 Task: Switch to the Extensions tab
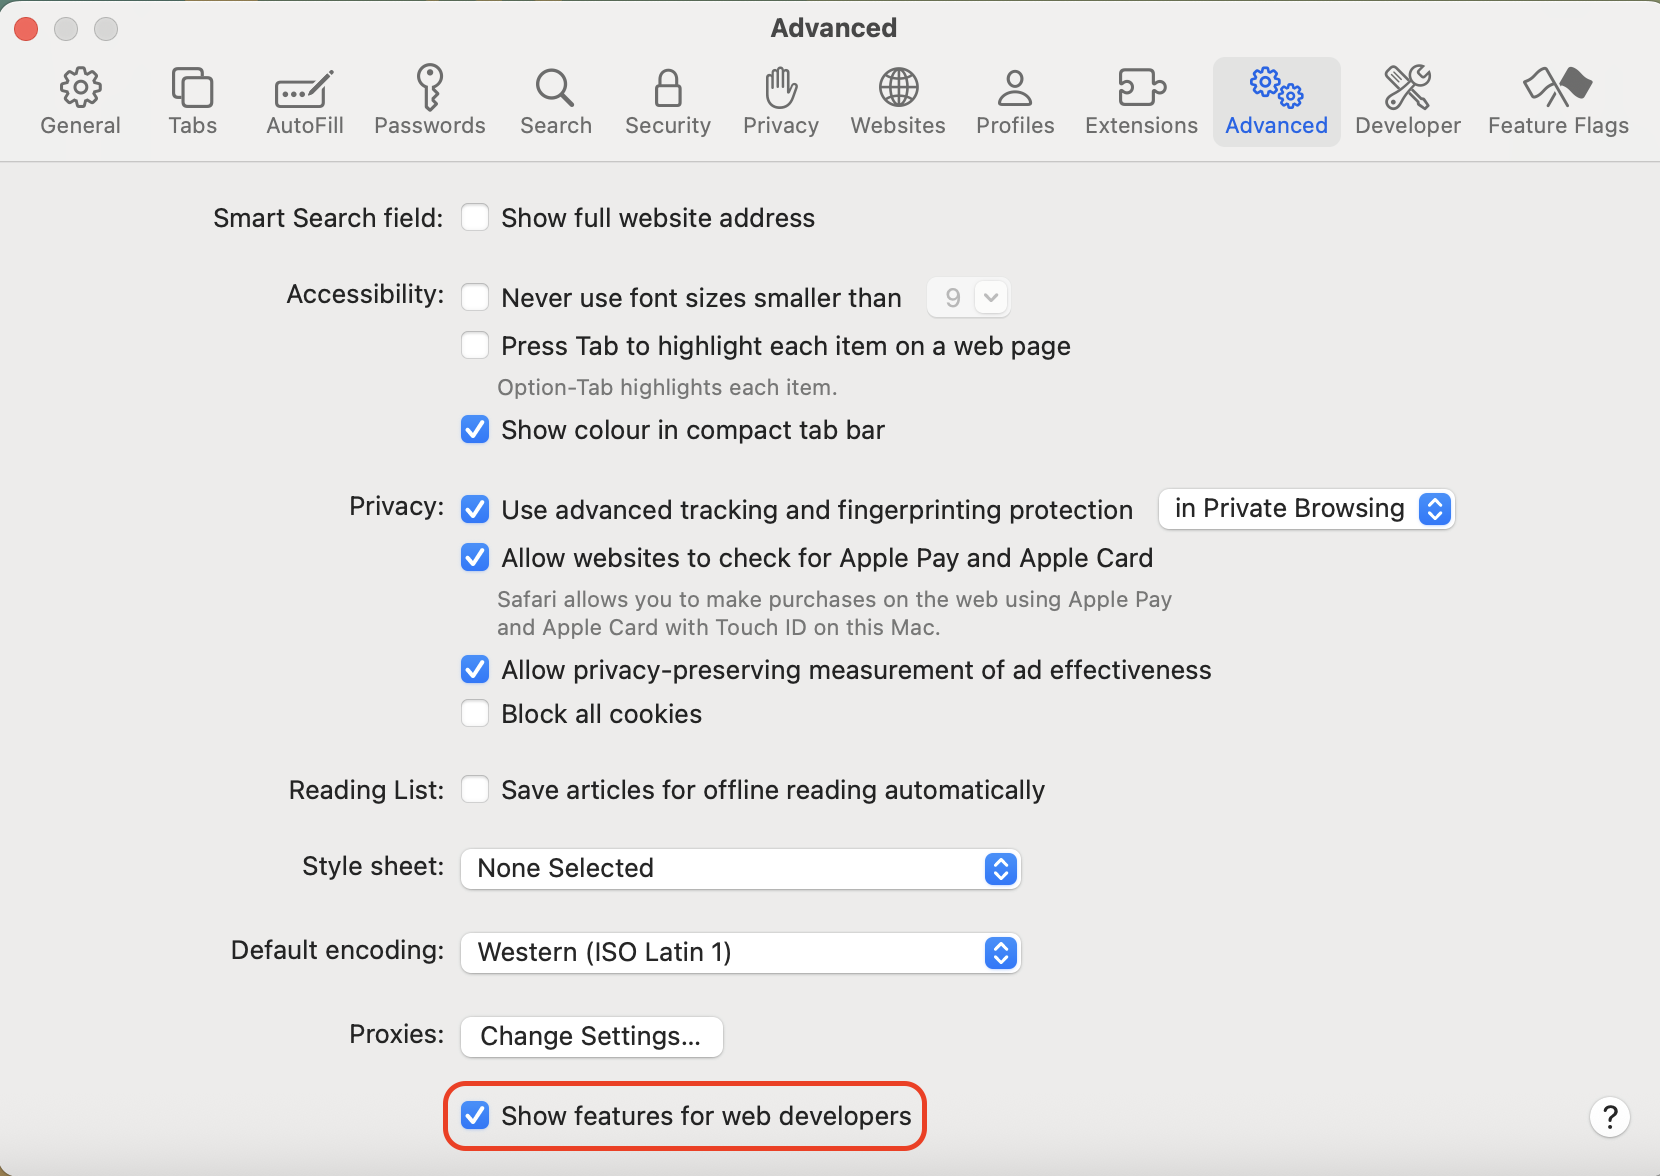tap(1139, 100)
